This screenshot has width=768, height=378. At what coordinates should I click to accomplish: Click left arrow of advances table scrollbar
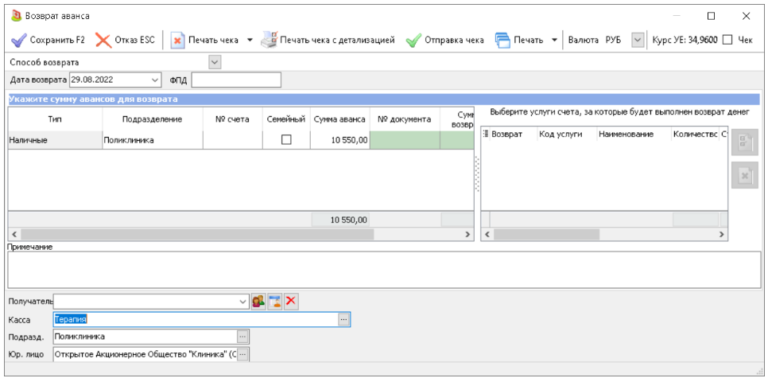[14, 235]
